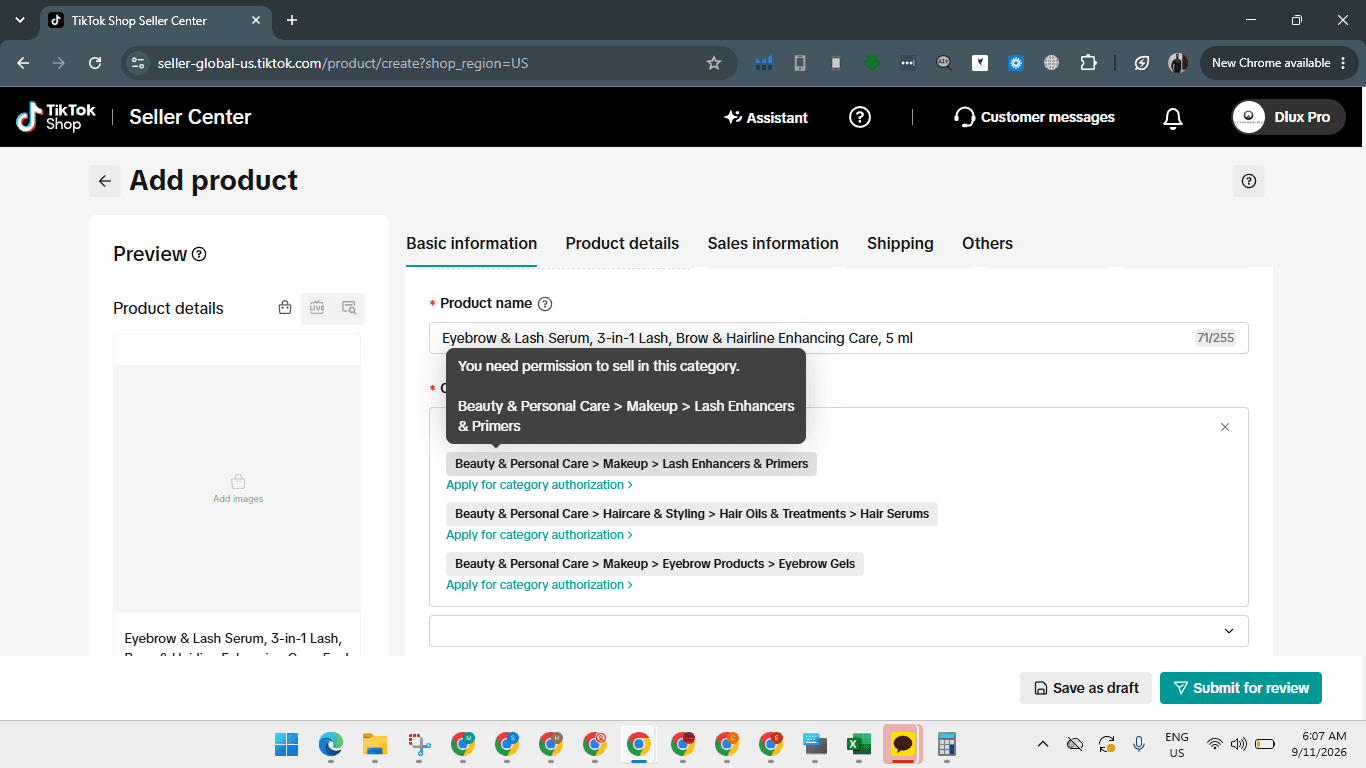Click the TikTok Shop logo
1366x768 pixels.
click(57, 117)
